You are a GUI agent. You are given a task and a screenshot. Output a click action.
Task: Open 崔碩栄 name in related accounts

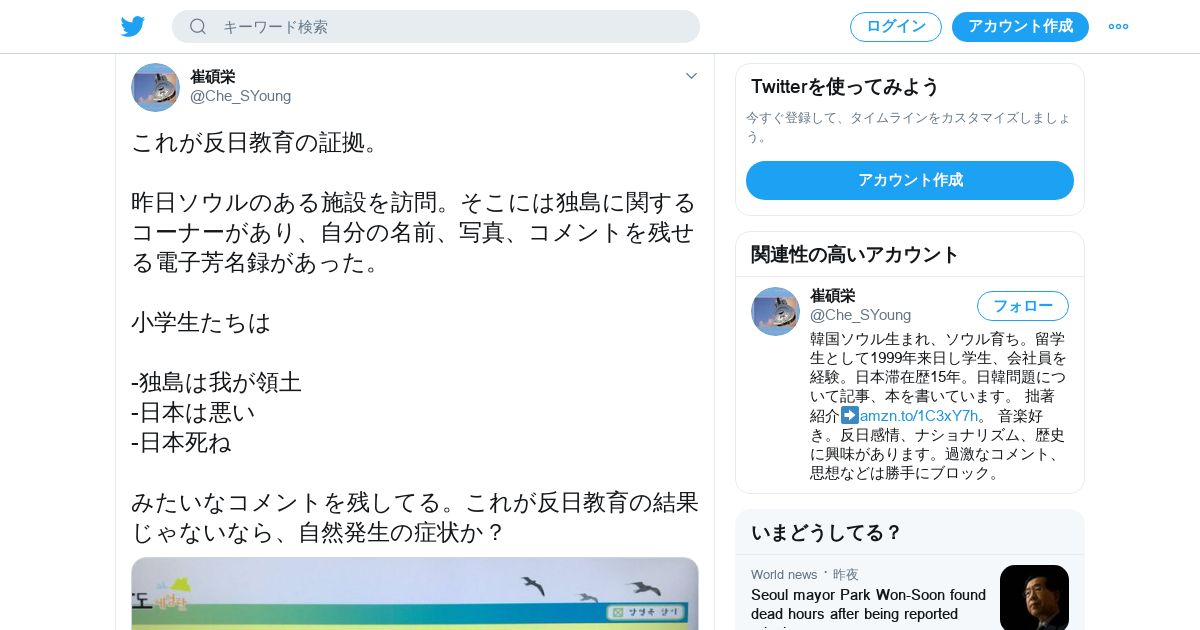(x=832, y=296)
